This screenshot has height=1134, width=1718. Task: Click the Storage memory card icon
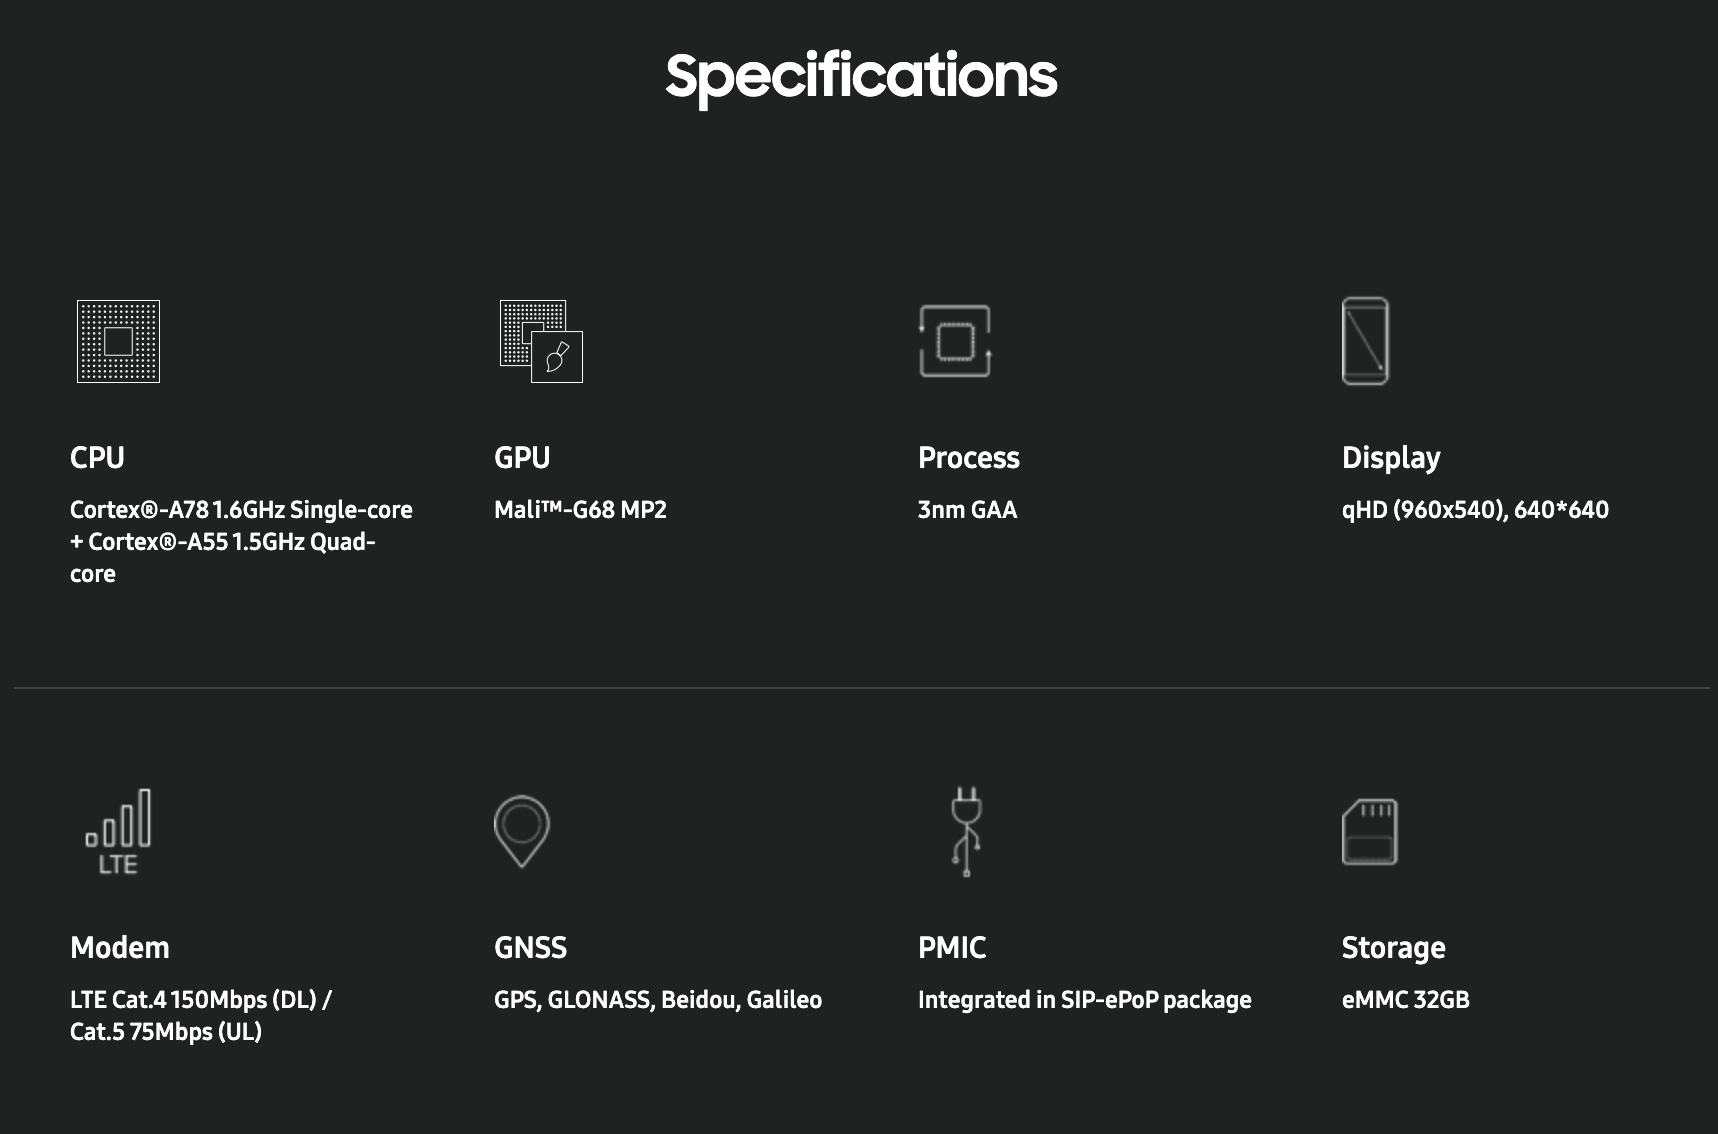coord(1369,831)
